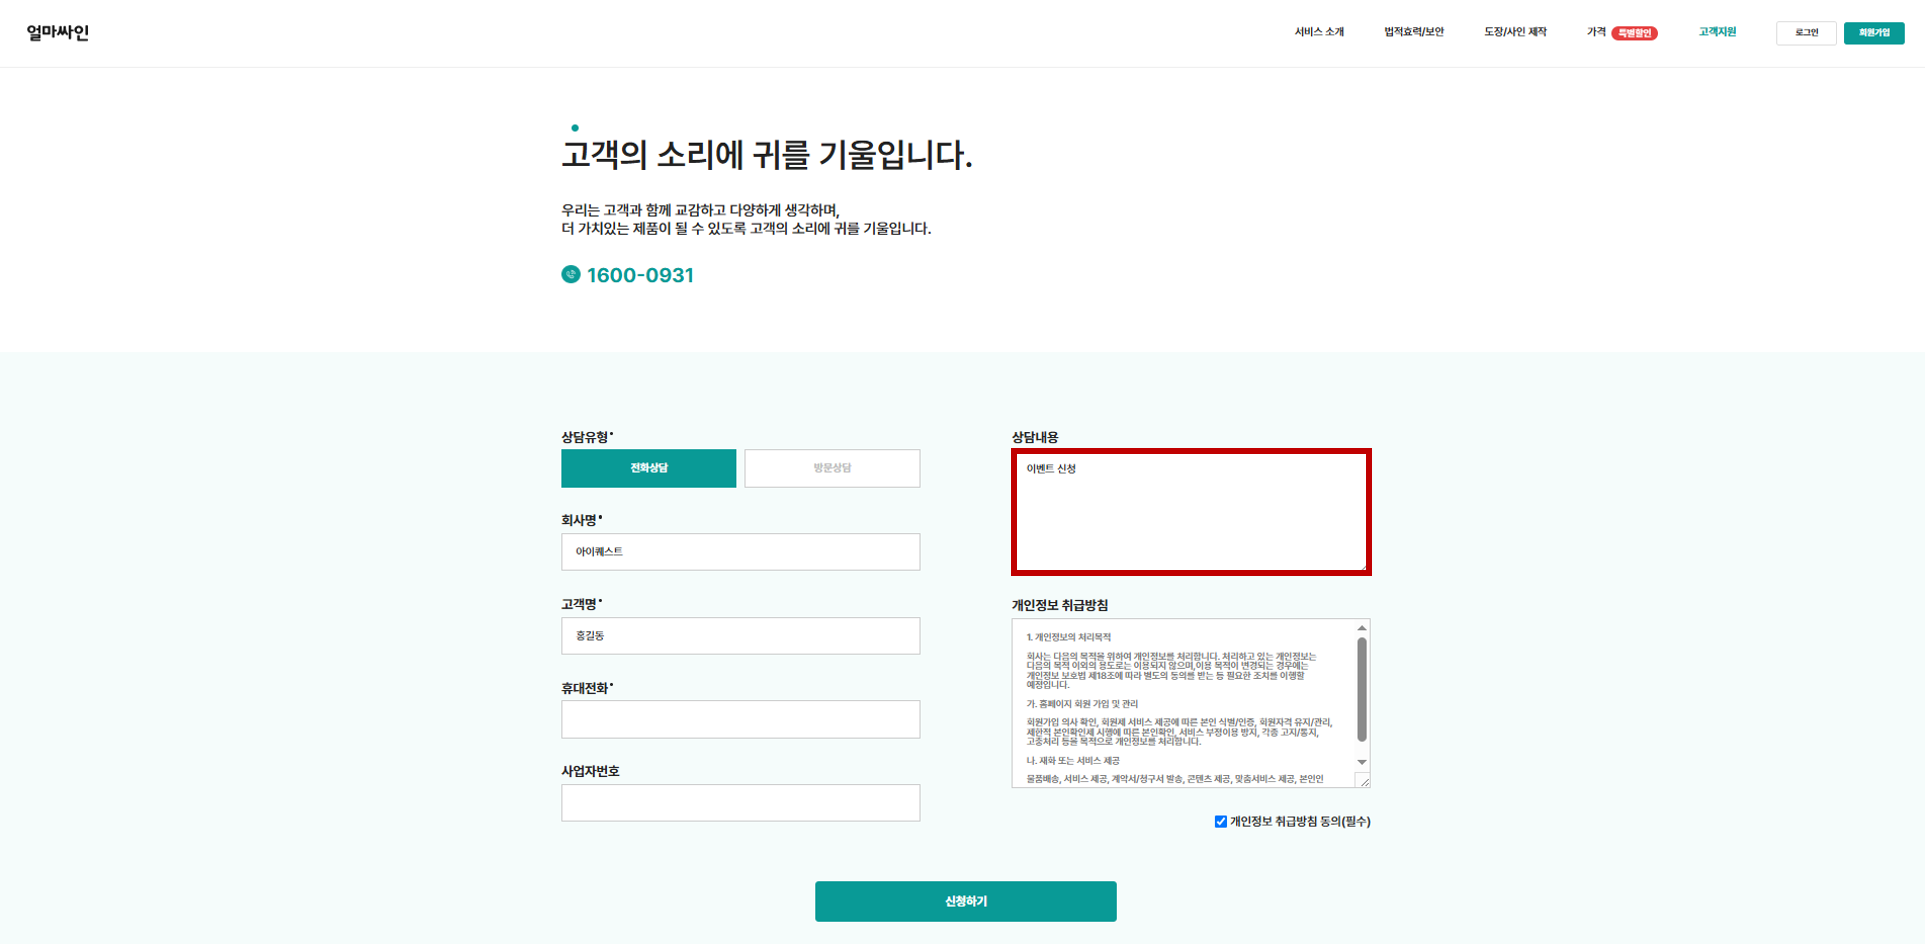
Task: Select the 전화상담 consultation option
Action: click(648, 468)
